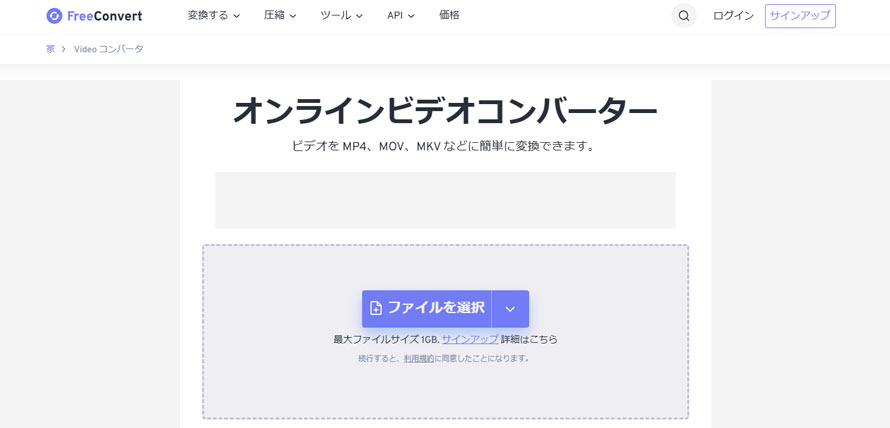
Task: Click the オンラインビデオコンバーター heading
Action: (445, 110)
